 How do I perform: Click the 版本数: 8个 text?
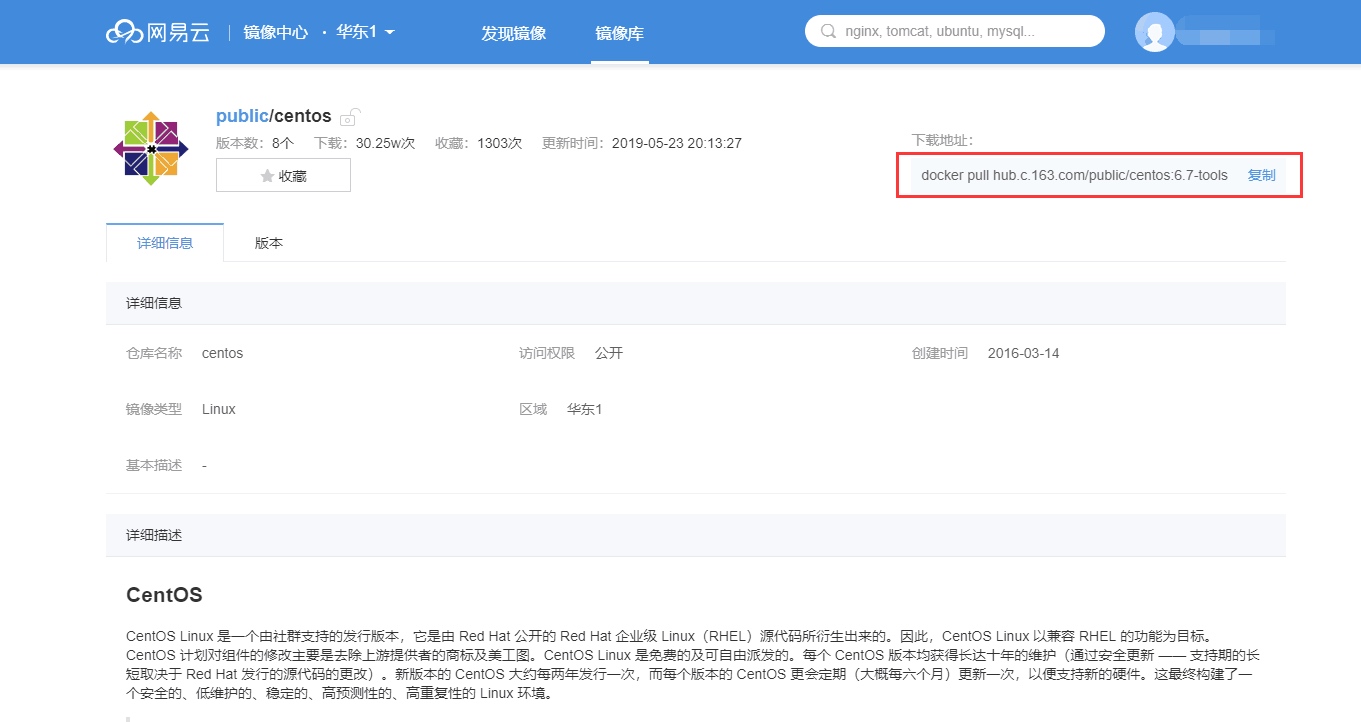click(255, 143)
